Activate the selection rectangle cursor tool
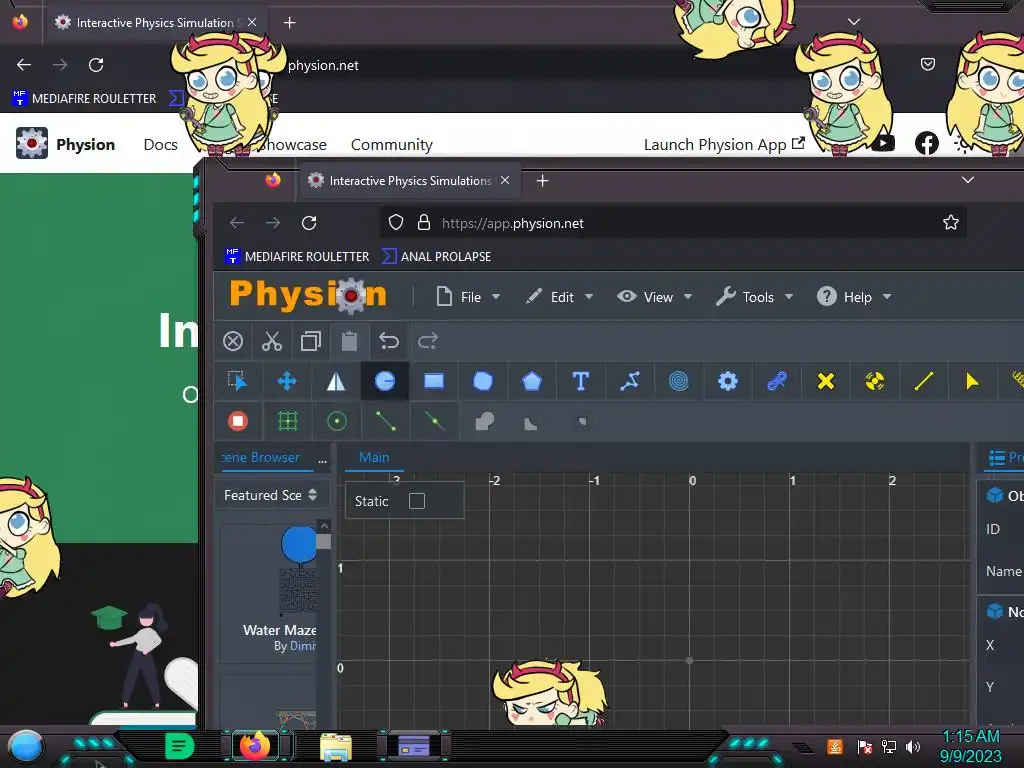1024x768 pixels. (238, 381)
